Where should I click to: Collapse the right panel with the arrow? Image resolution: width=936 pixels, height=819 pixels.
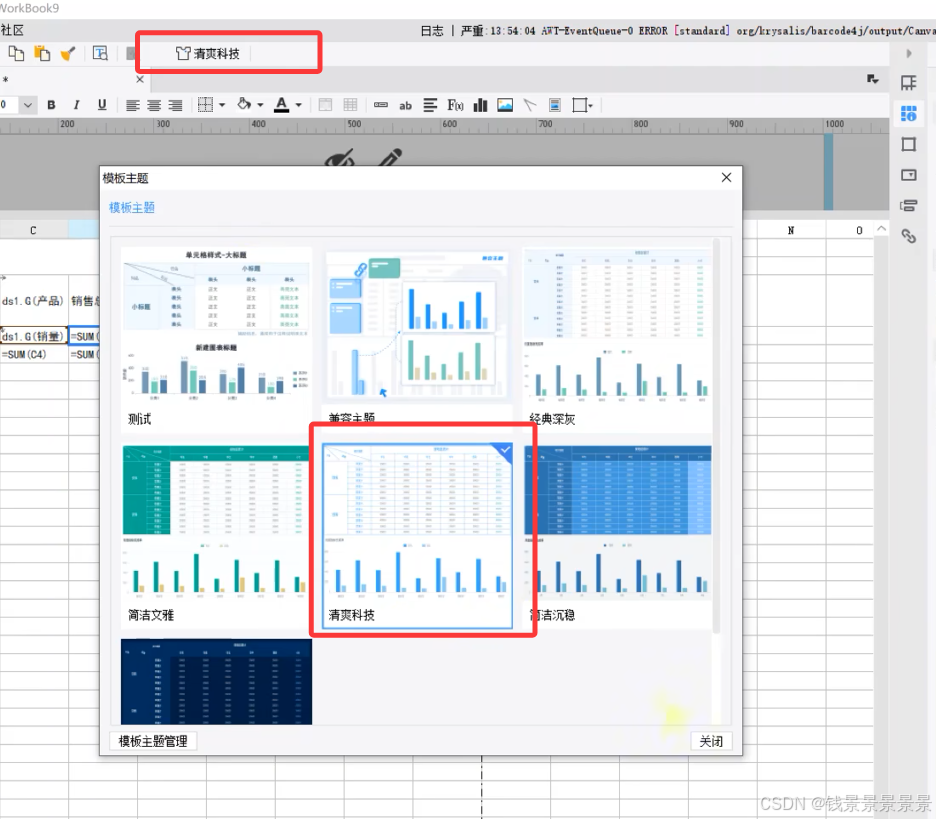(909, 53)
